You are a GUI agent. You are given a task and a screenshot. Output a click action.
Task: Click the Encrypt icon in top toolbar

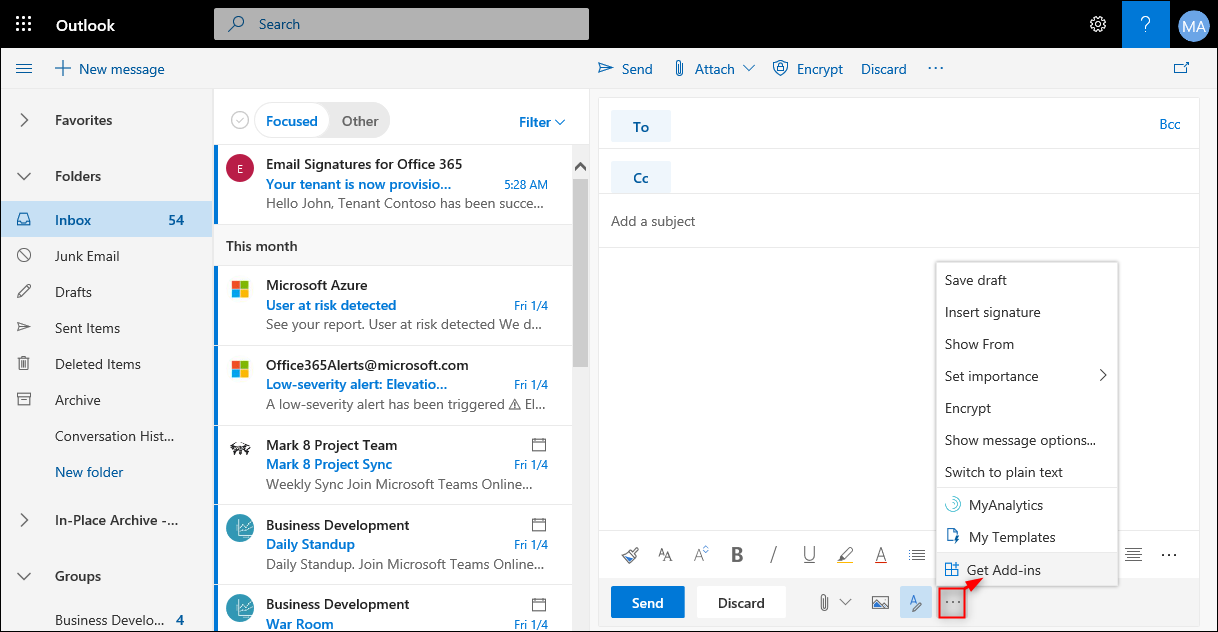coord(780,68)
